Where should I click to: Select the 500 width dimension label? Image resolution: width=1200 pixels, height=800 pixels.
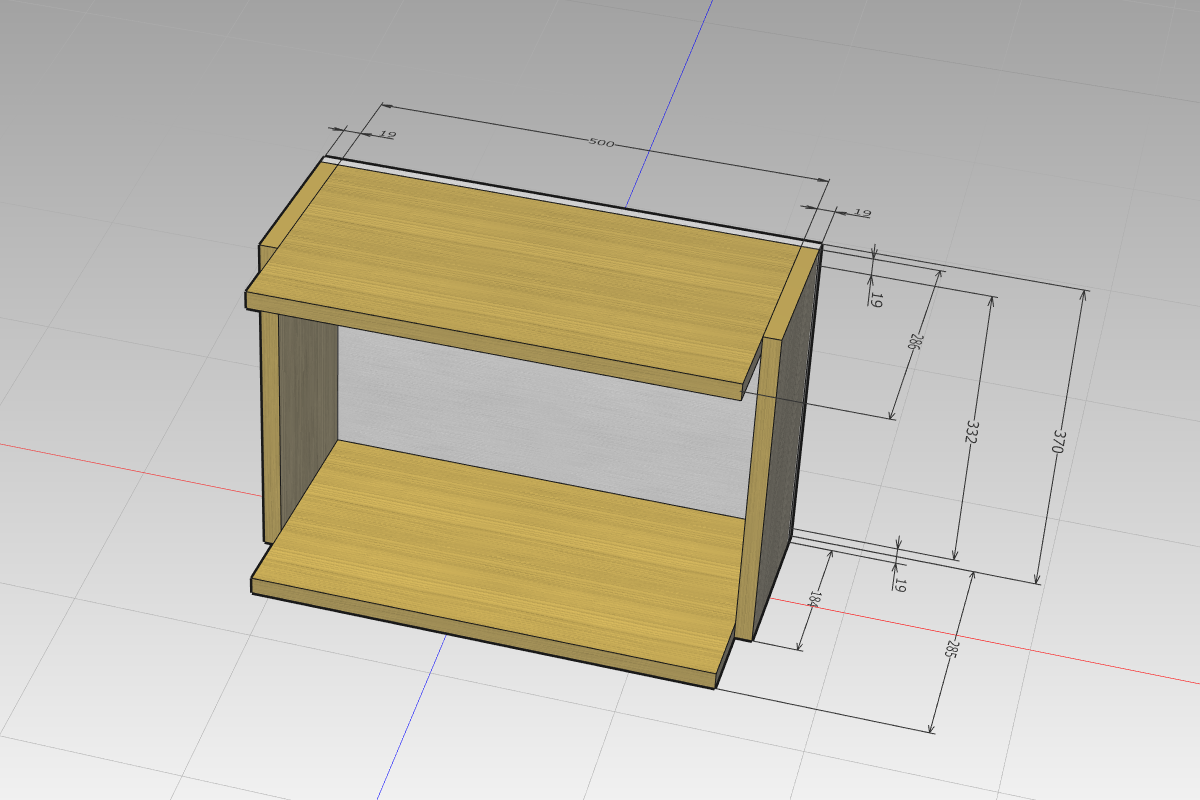(x=601, y=143)
